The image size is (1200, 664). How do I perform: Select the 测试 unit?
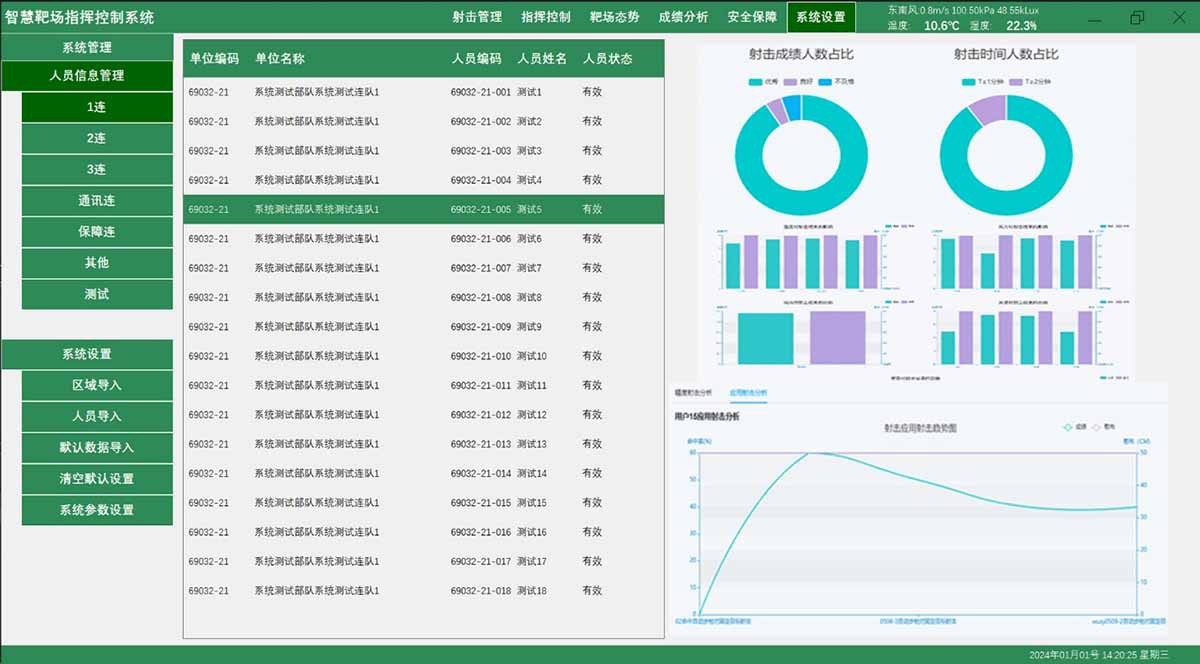(x=97, y=294)
